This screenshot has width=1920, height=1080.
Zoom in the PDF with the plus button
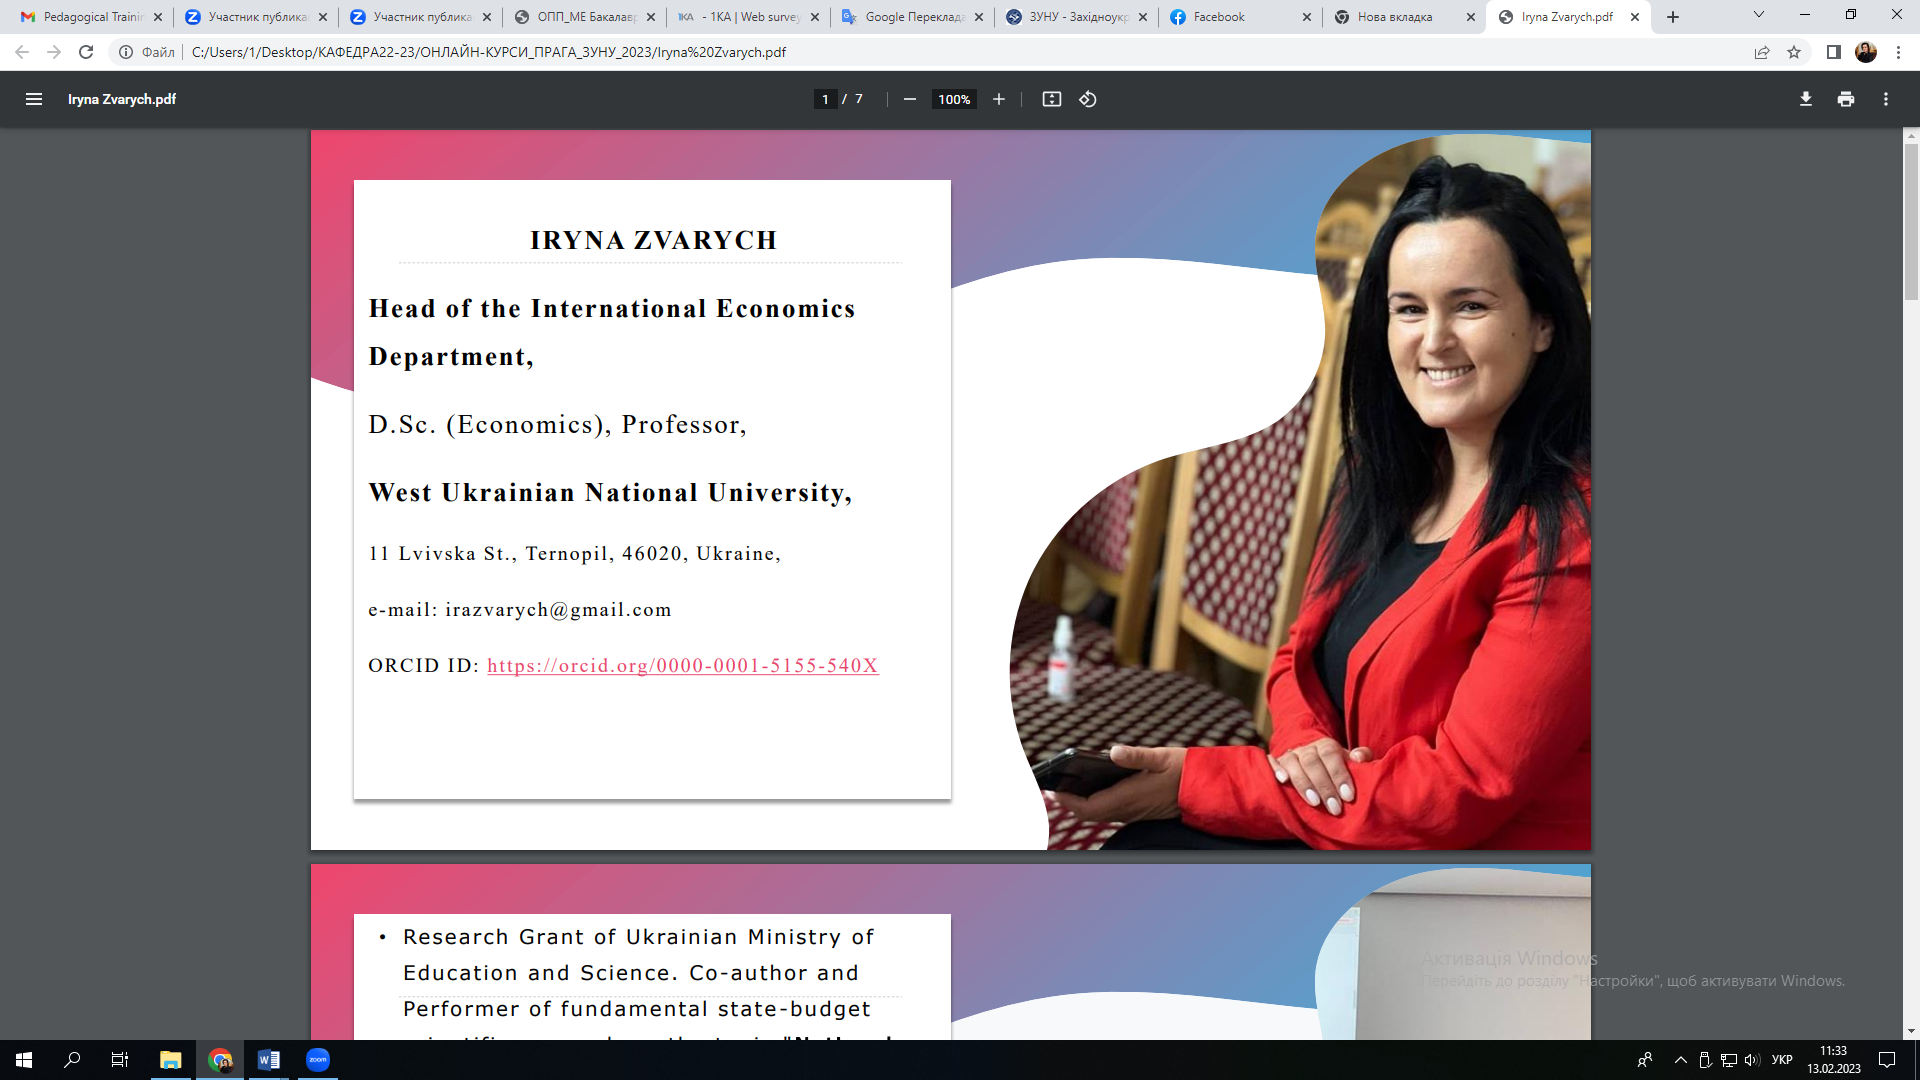click(998, 99)
